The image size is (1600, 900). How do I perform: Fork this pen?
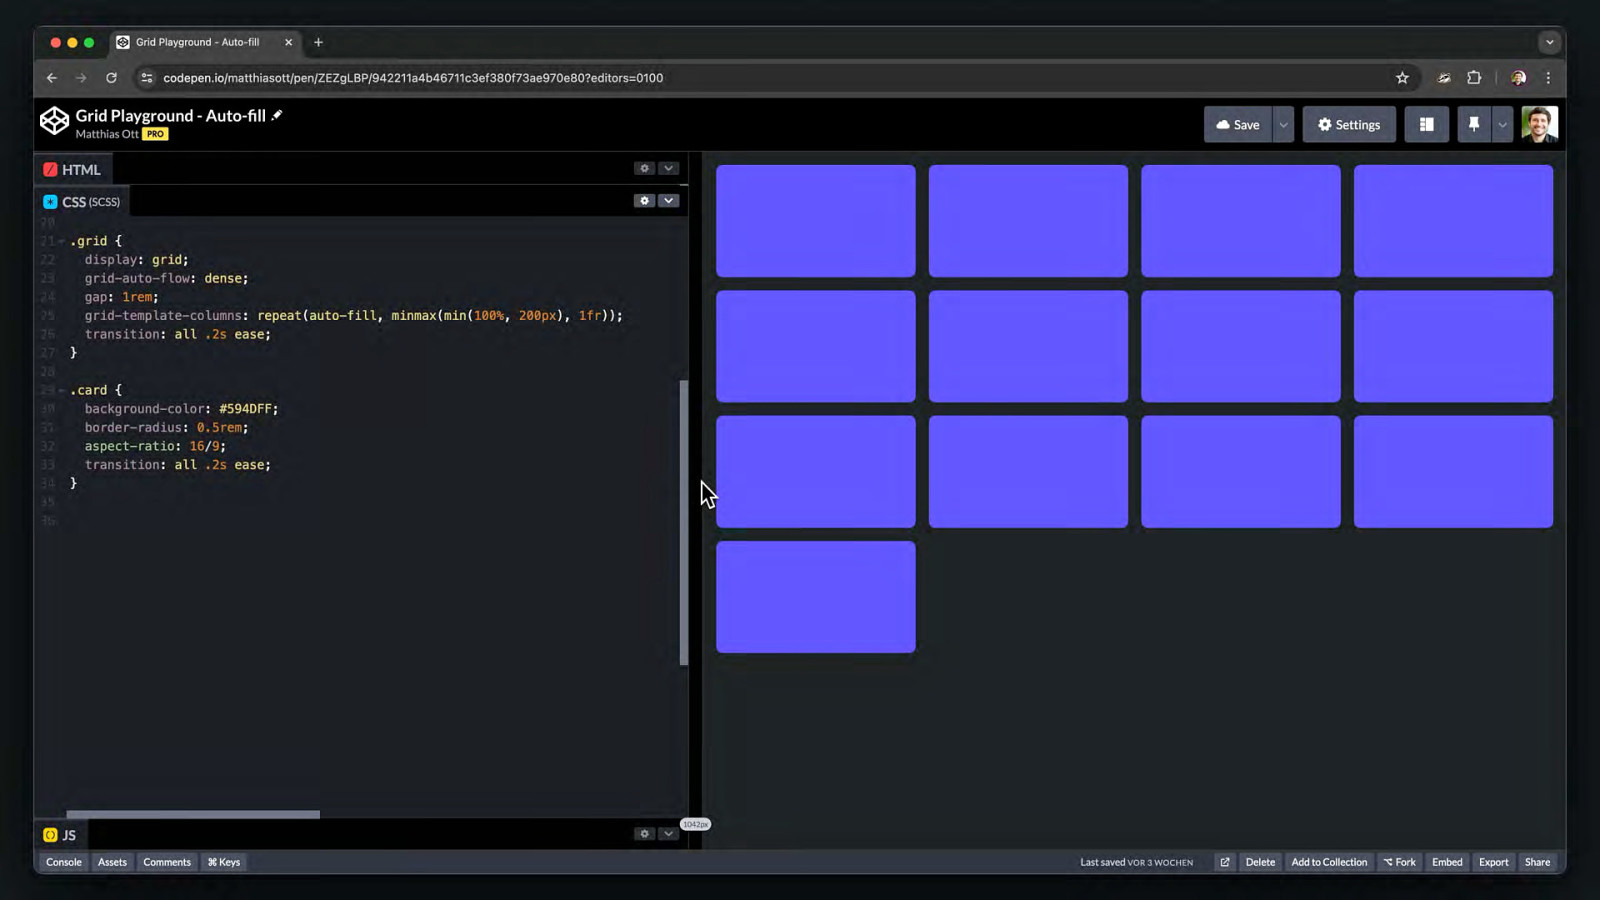(1399, 862)
